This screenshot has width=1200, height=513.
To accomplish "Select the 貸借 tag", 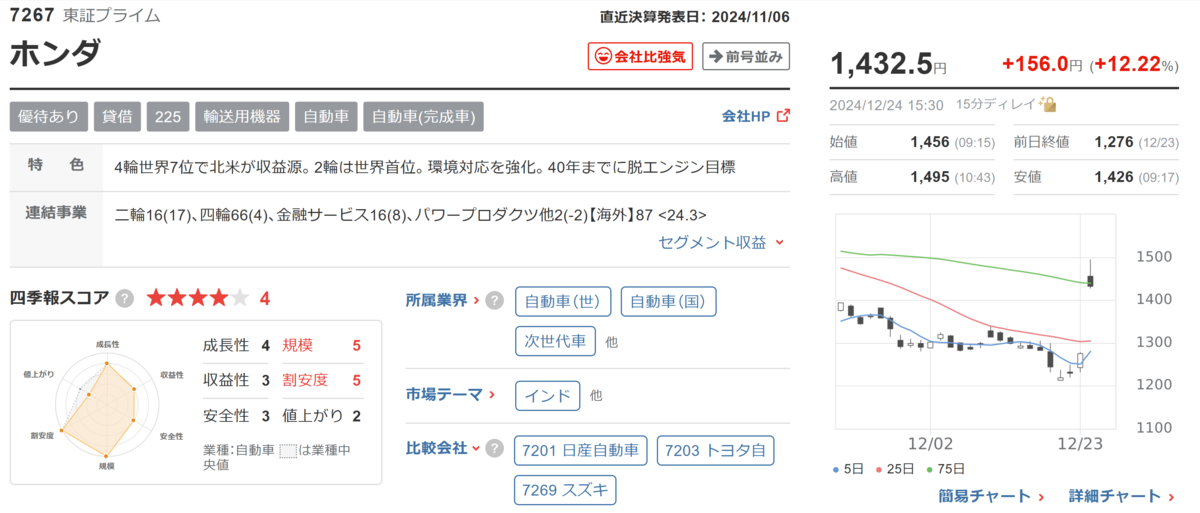I will pos(116,116).
